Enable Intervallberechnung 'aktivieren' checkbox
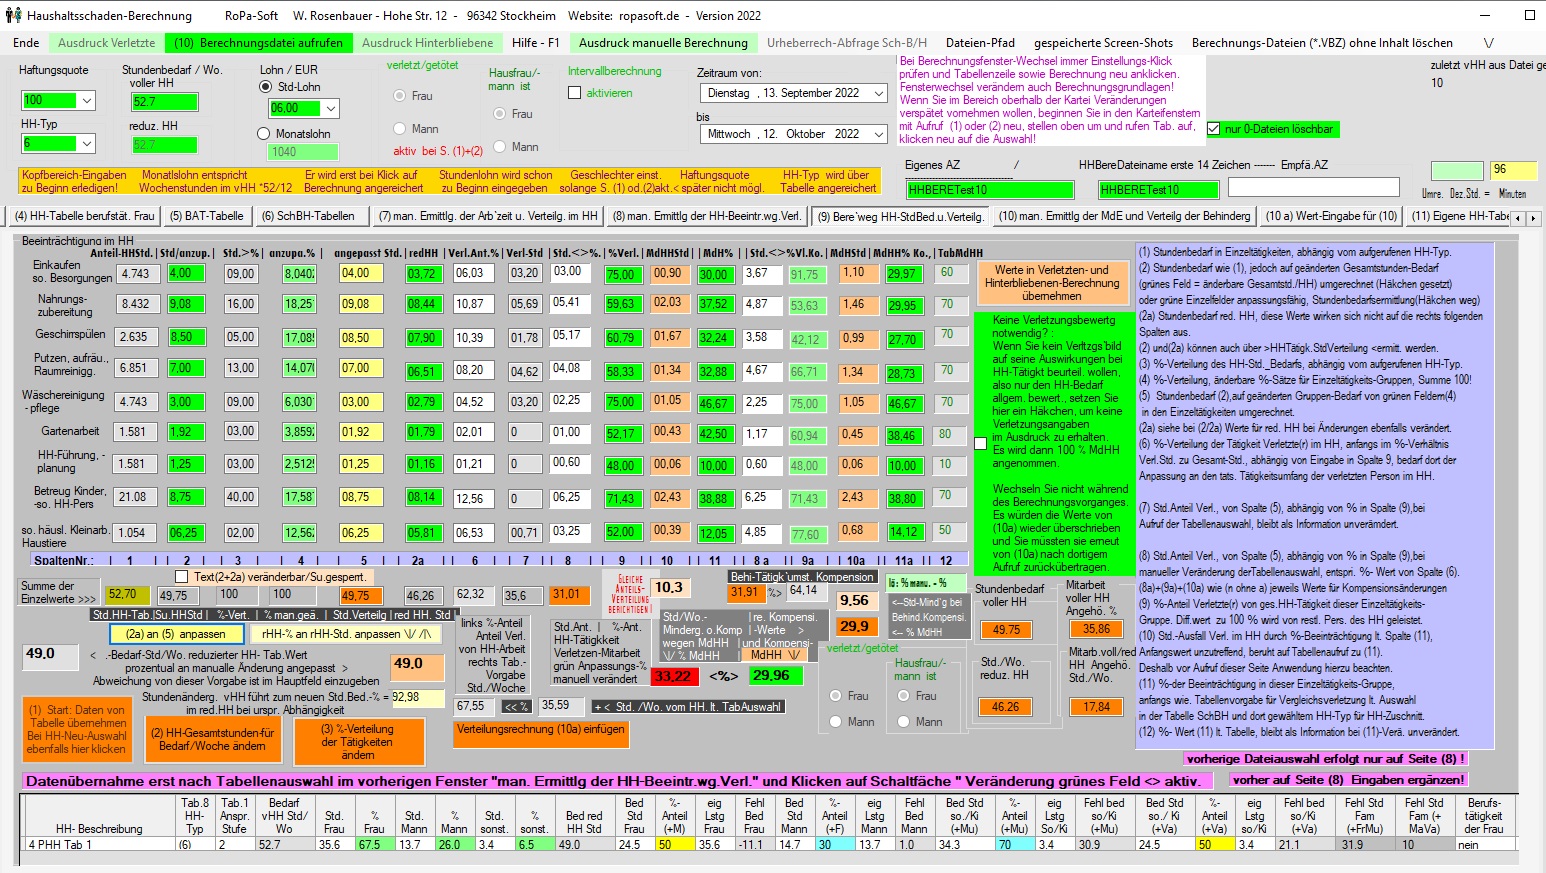Image resolution: width=1546 pixels, height=873 pixels. (574, 93)
